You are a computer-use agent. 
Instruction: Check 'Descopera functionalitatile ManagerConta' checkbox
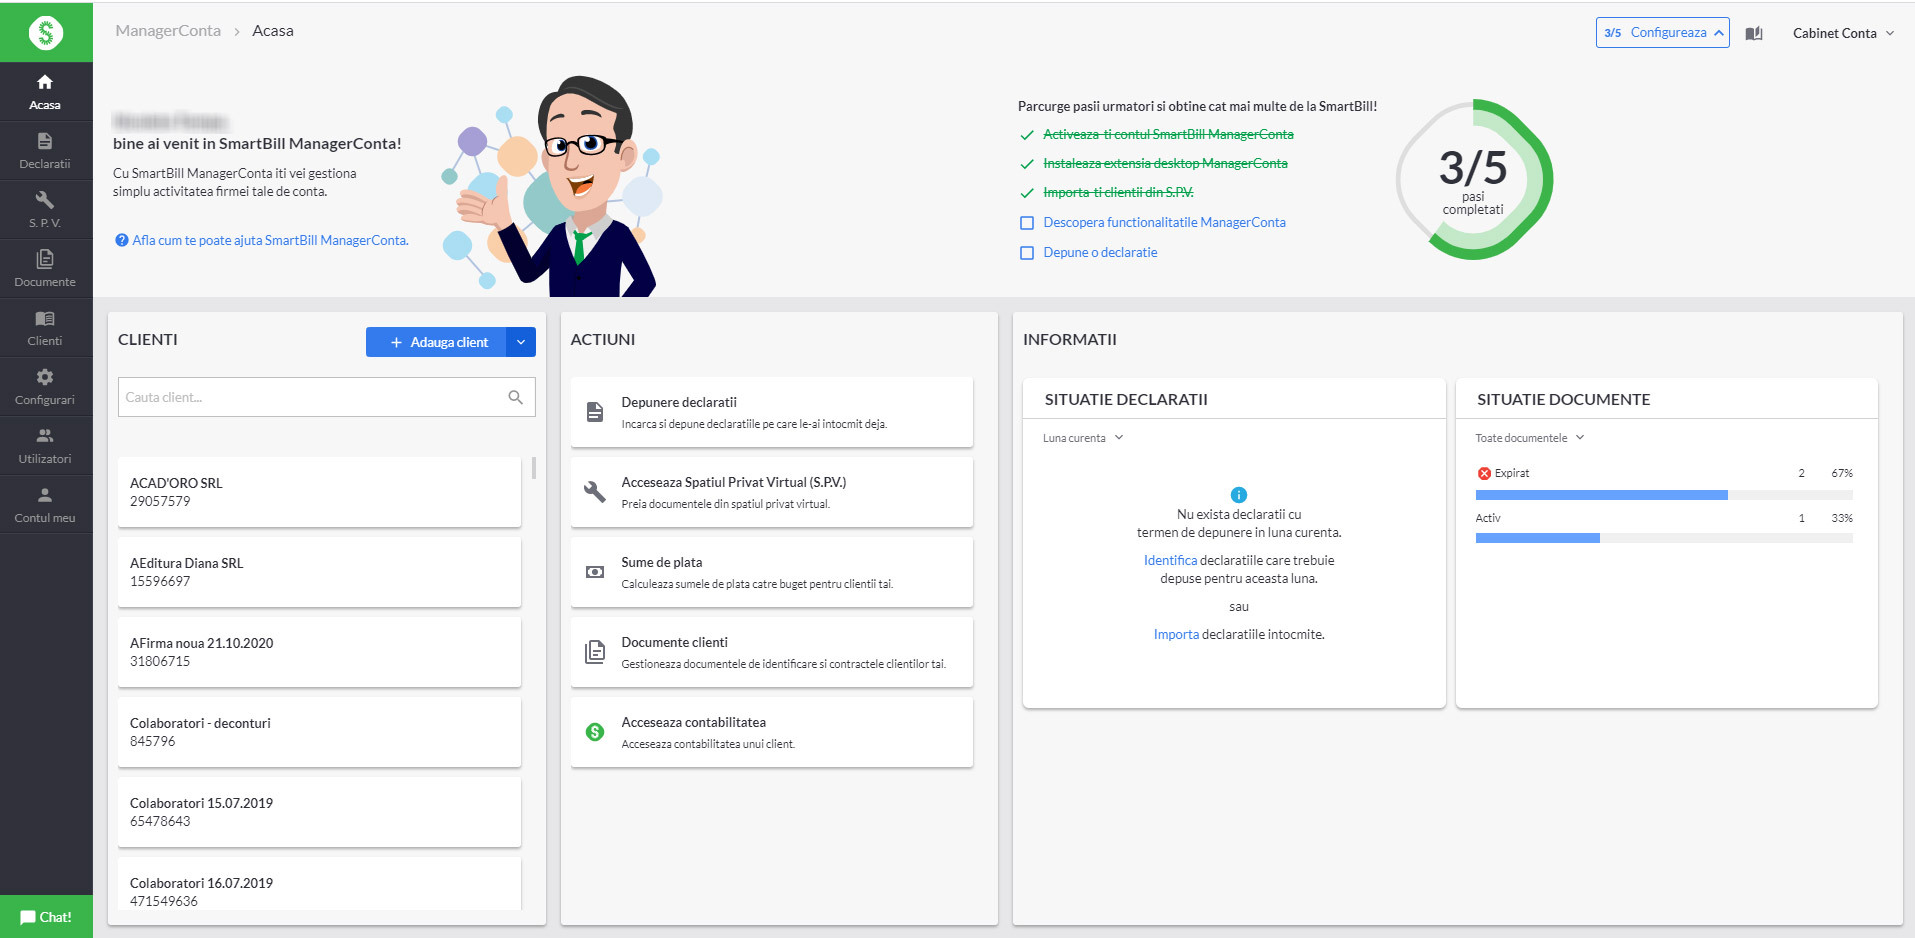pyautogui.click(x=1026, y=223)
